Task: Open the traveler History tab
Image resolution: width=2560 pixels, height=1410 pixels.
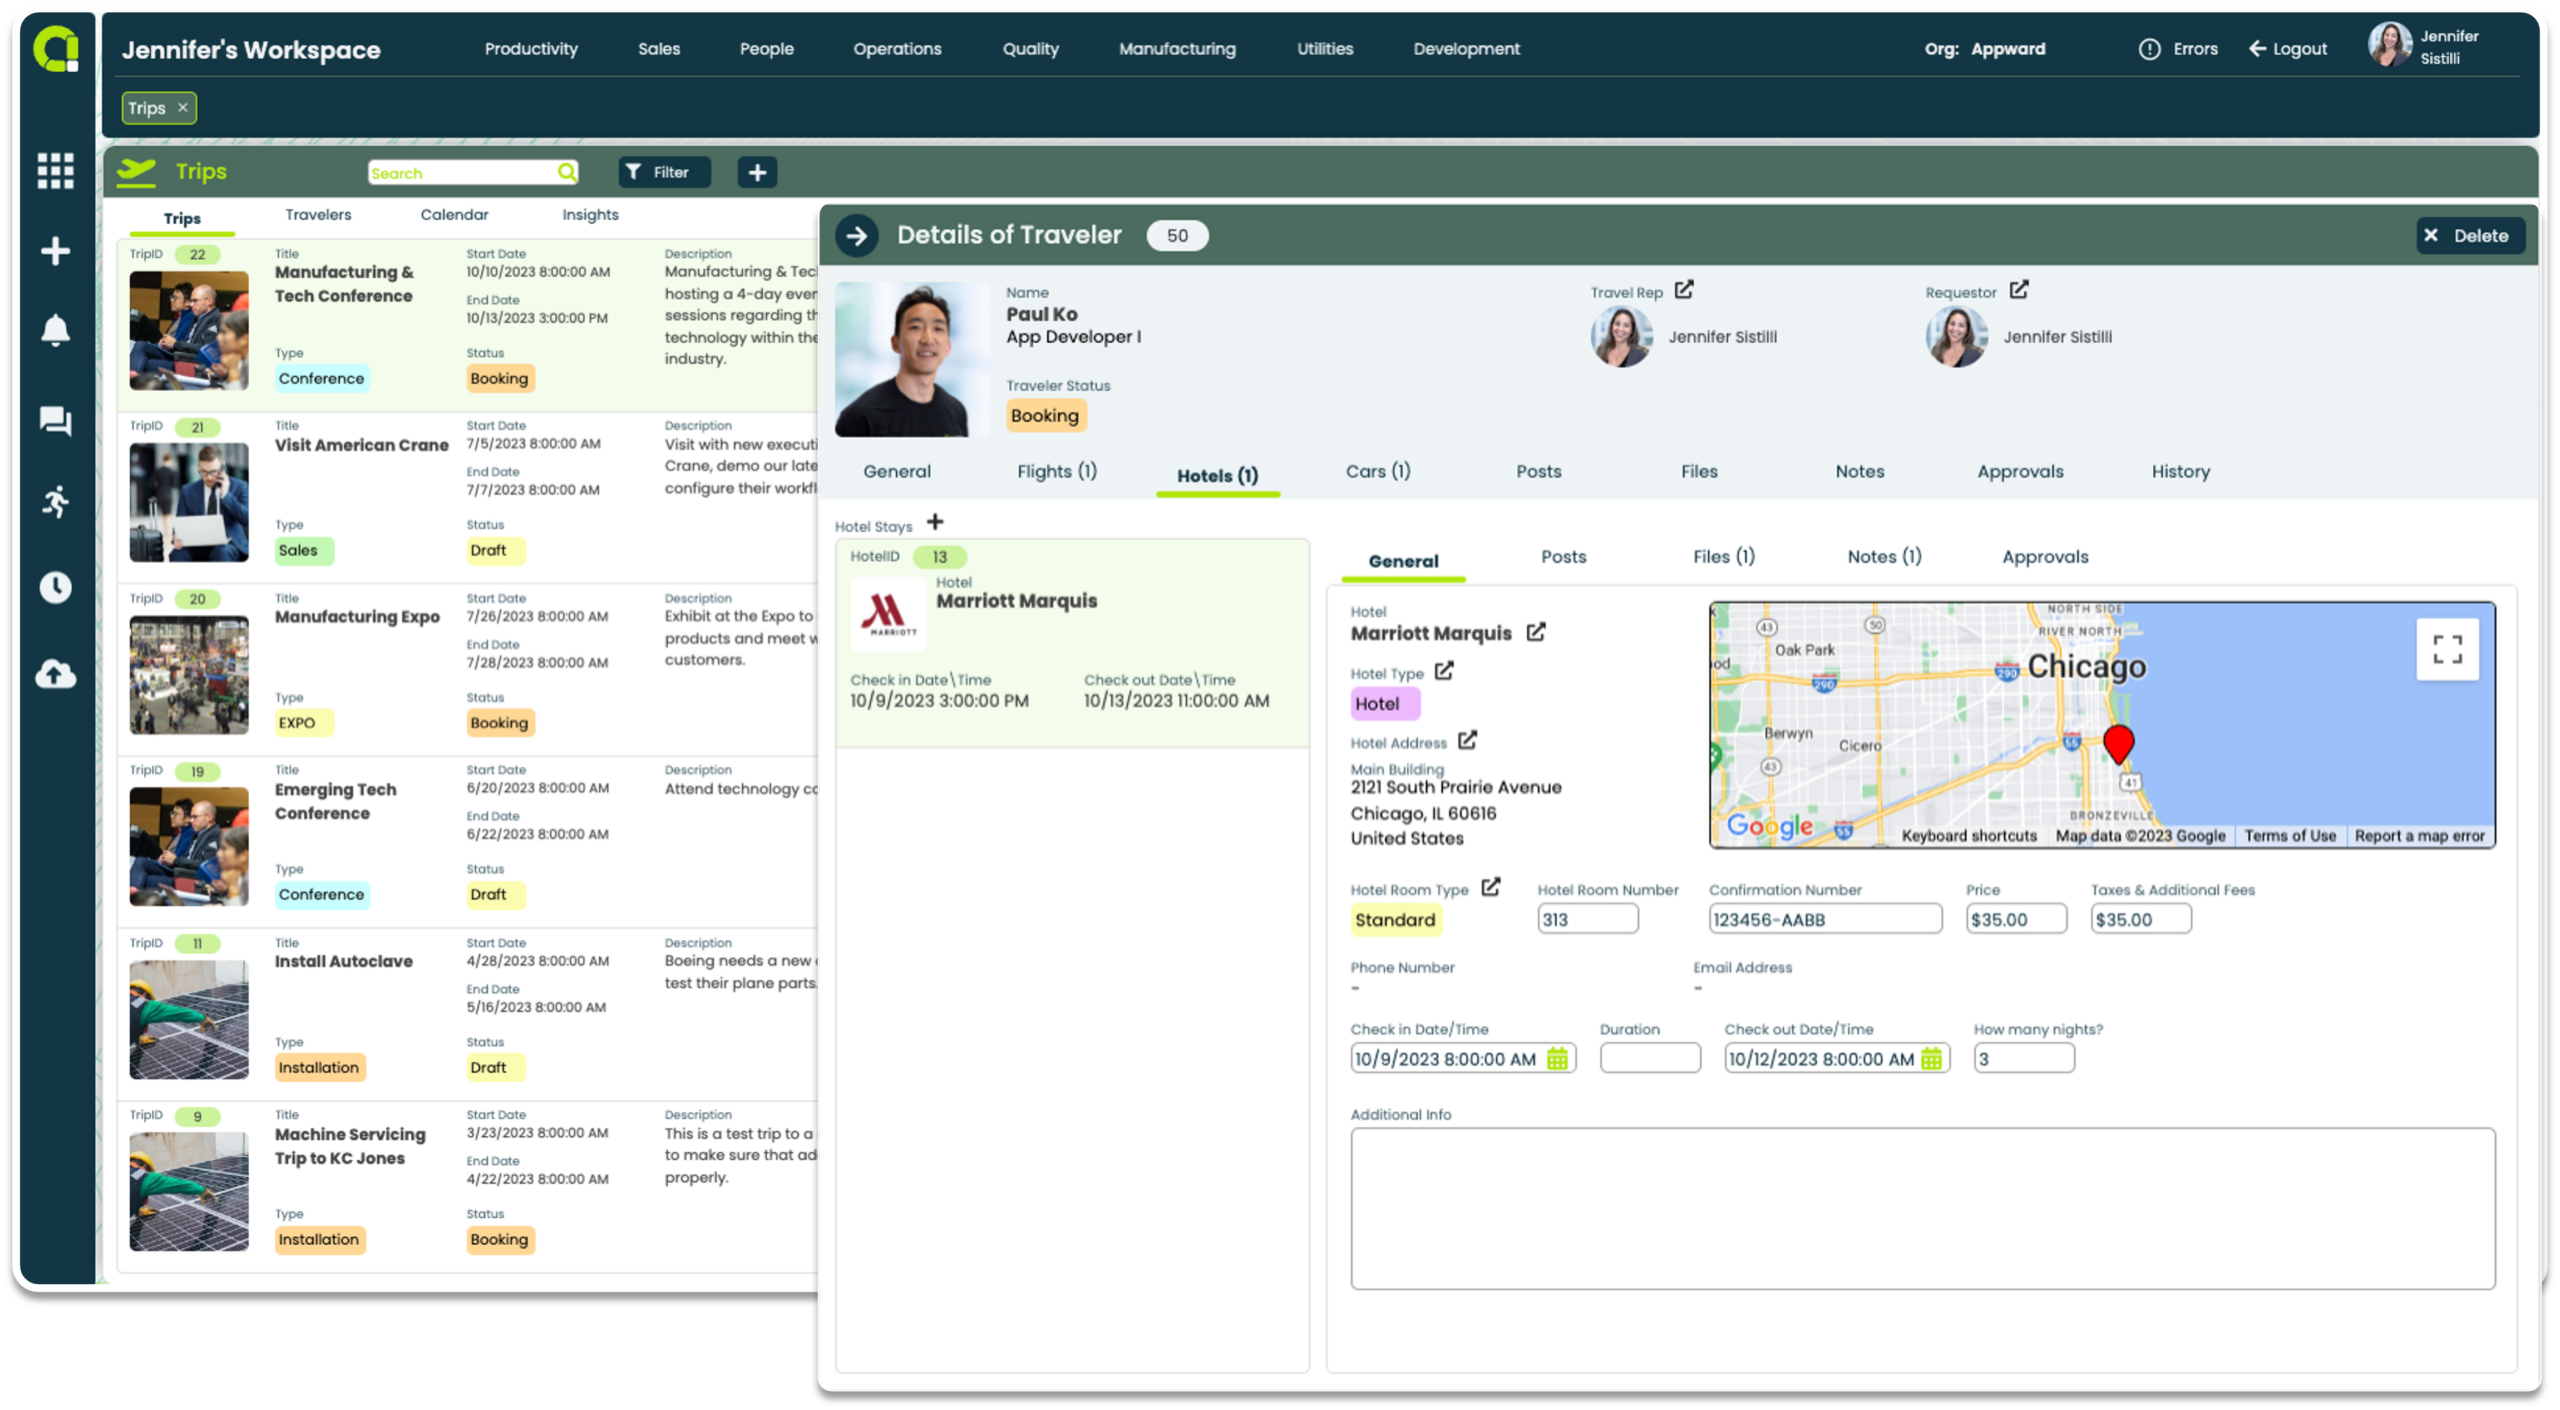Action: click(2181, 471)
